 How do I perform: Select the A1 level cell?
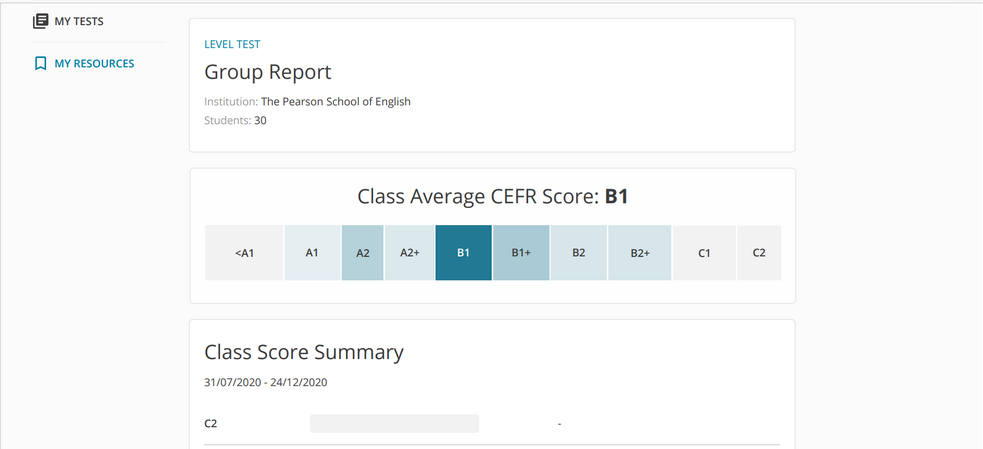click(x=312, y=253)
